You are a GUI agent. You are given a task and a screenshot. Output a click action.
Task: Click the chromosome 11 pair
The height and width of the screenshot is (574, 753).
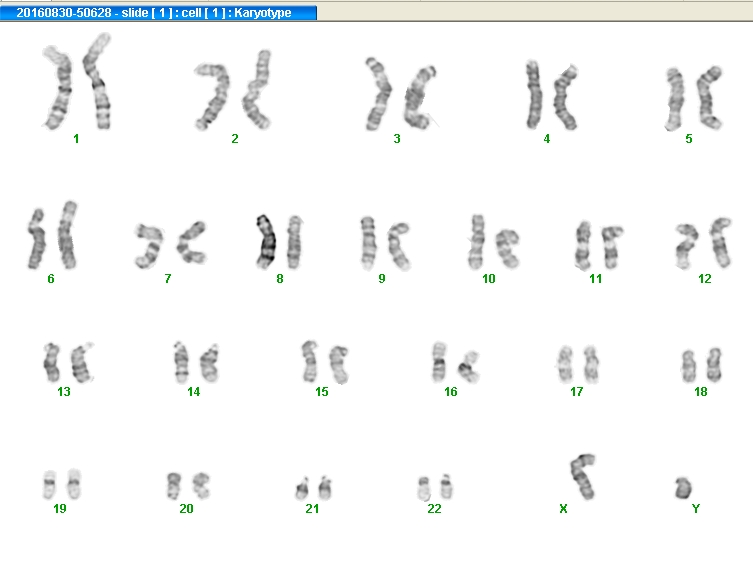pos(599,245)
